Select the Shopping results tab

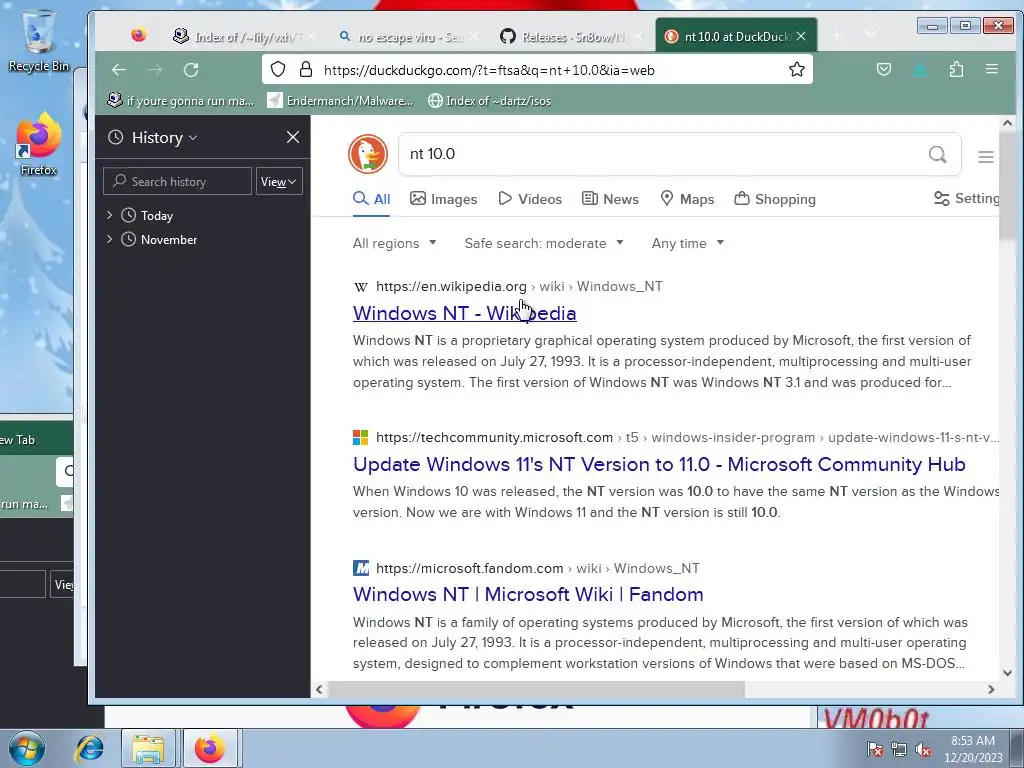(775, 199)
